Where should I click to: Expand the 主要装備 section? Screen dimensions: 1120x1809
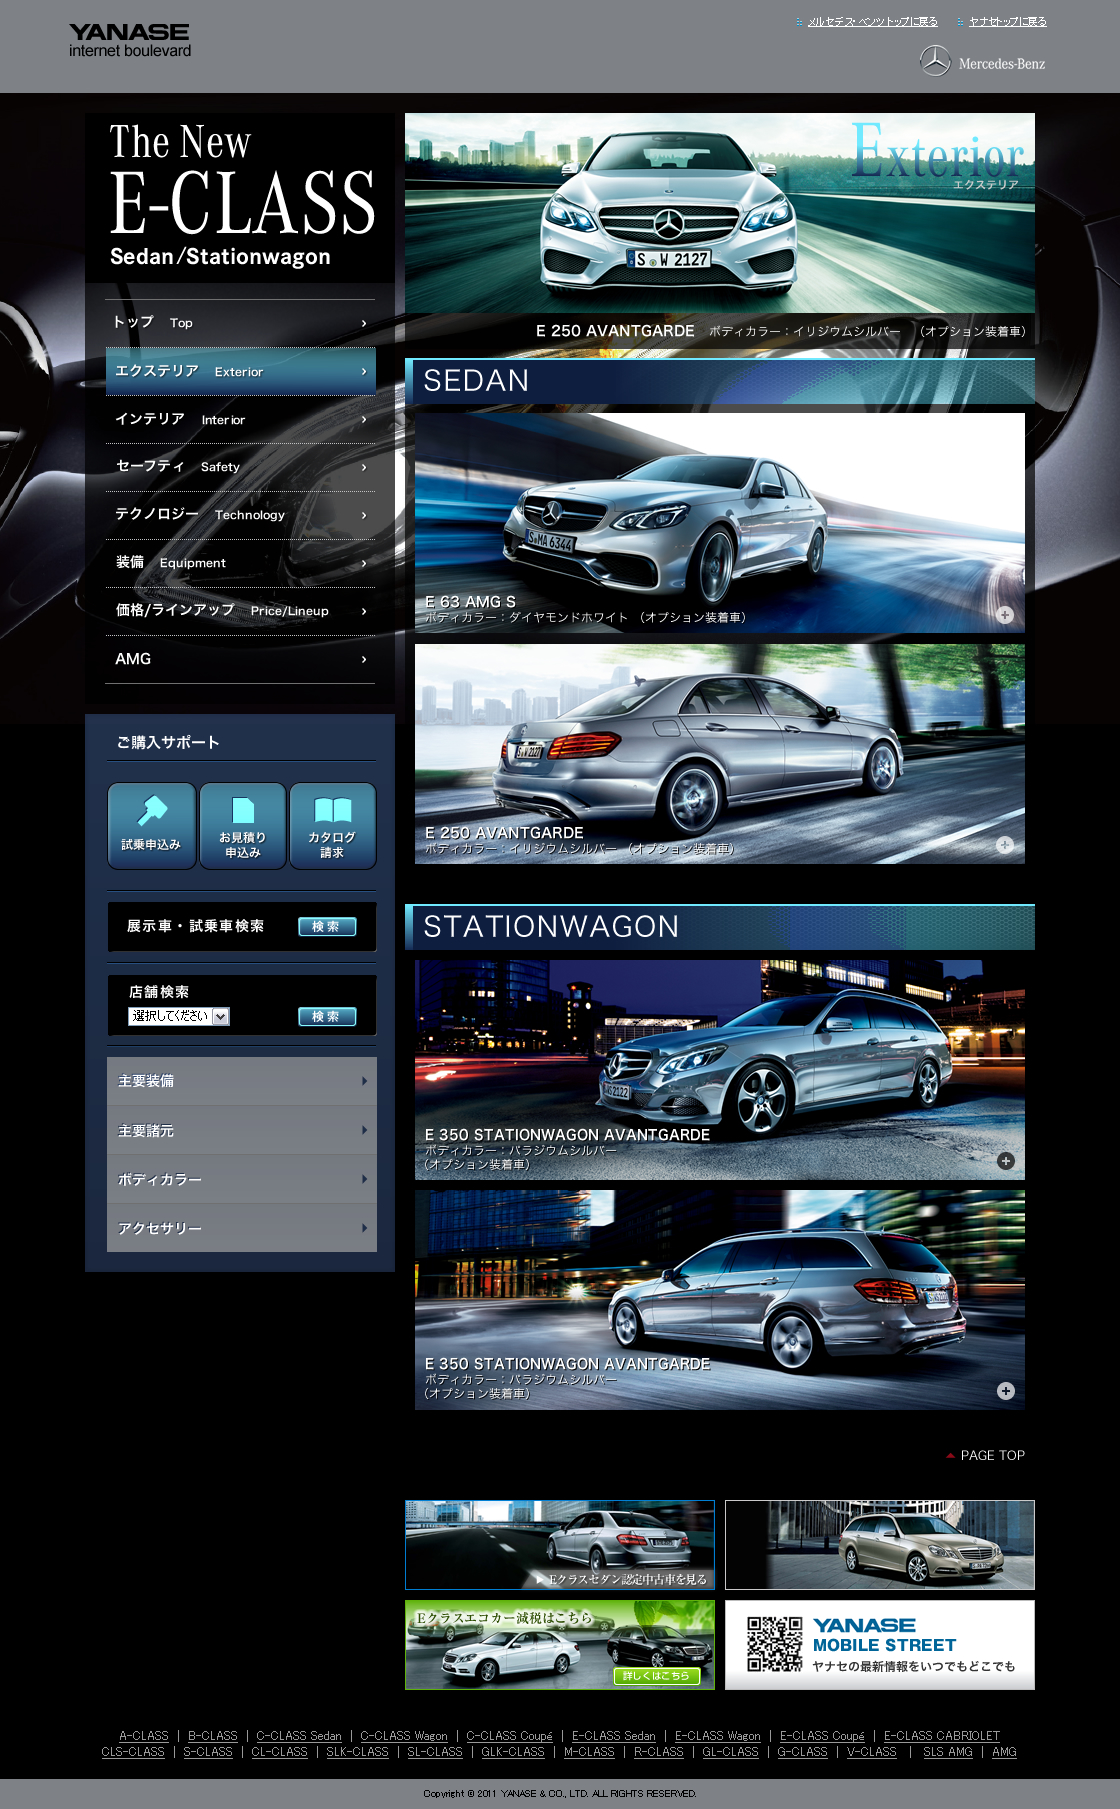coord(242,1081)
